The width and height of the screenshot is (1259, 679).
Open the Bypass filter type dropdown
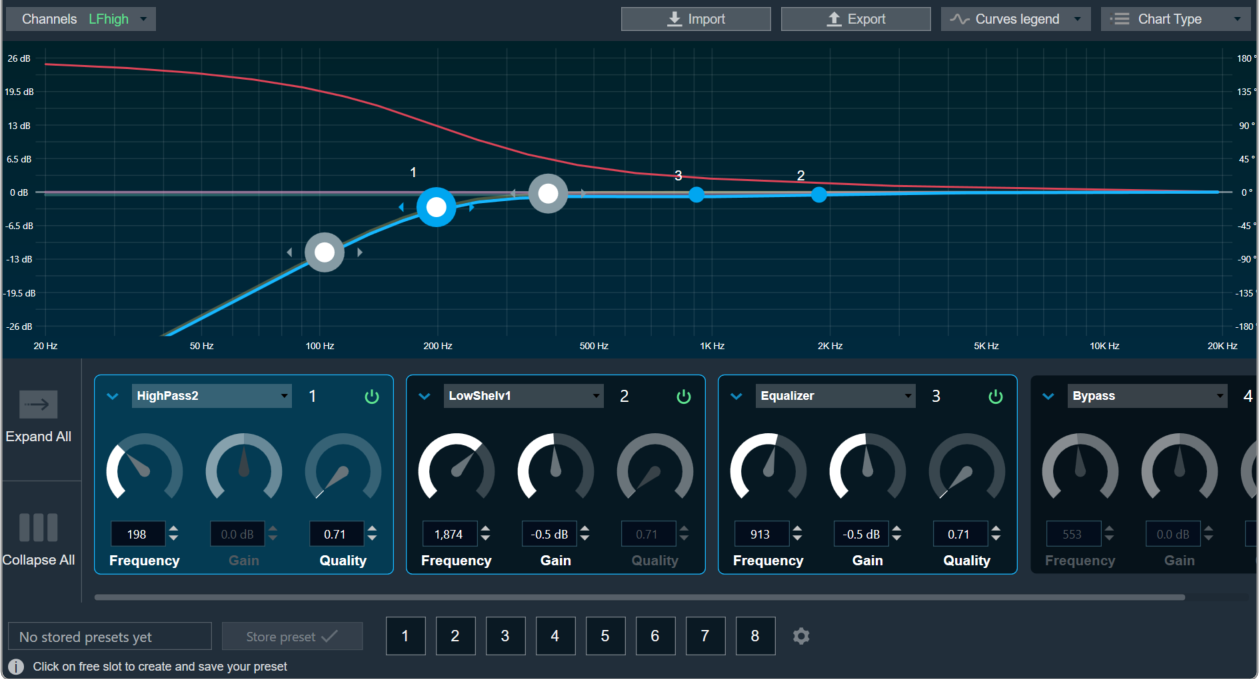pyautogui.click(x=1148, y=396)
